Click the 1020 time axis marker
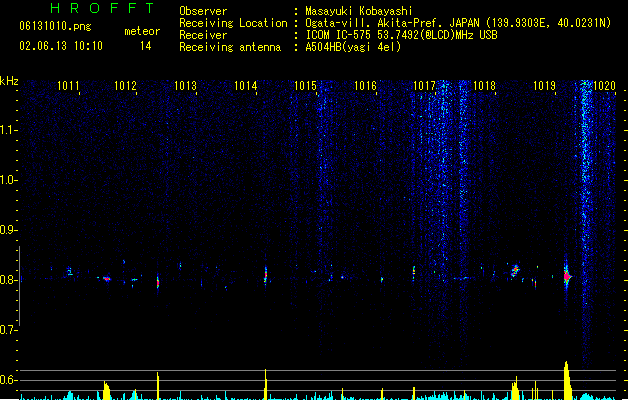This screenshot has height=400, width=629. click(604, 86)
